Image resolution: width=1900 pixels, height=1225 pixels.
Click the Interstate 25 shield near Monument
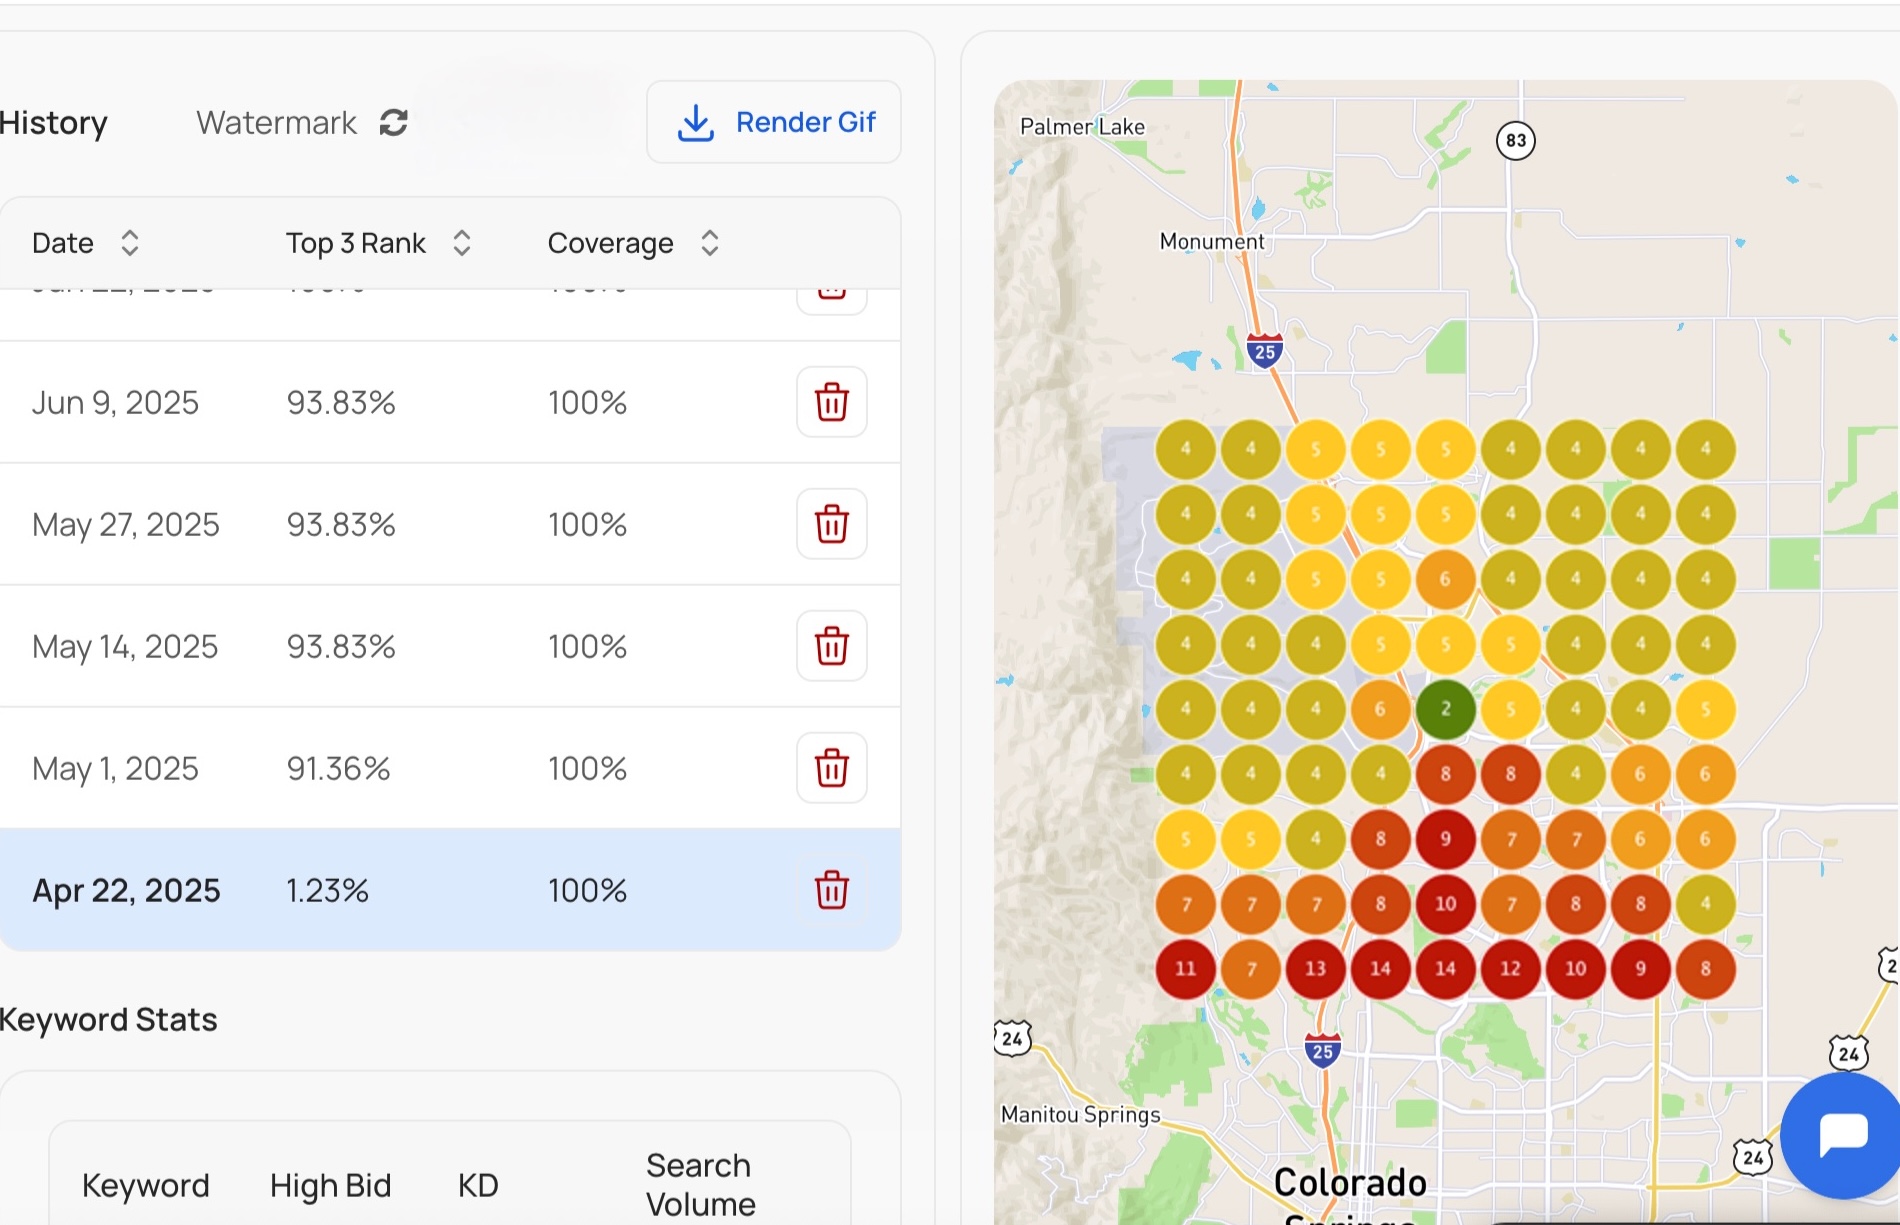click(1265, 351)
